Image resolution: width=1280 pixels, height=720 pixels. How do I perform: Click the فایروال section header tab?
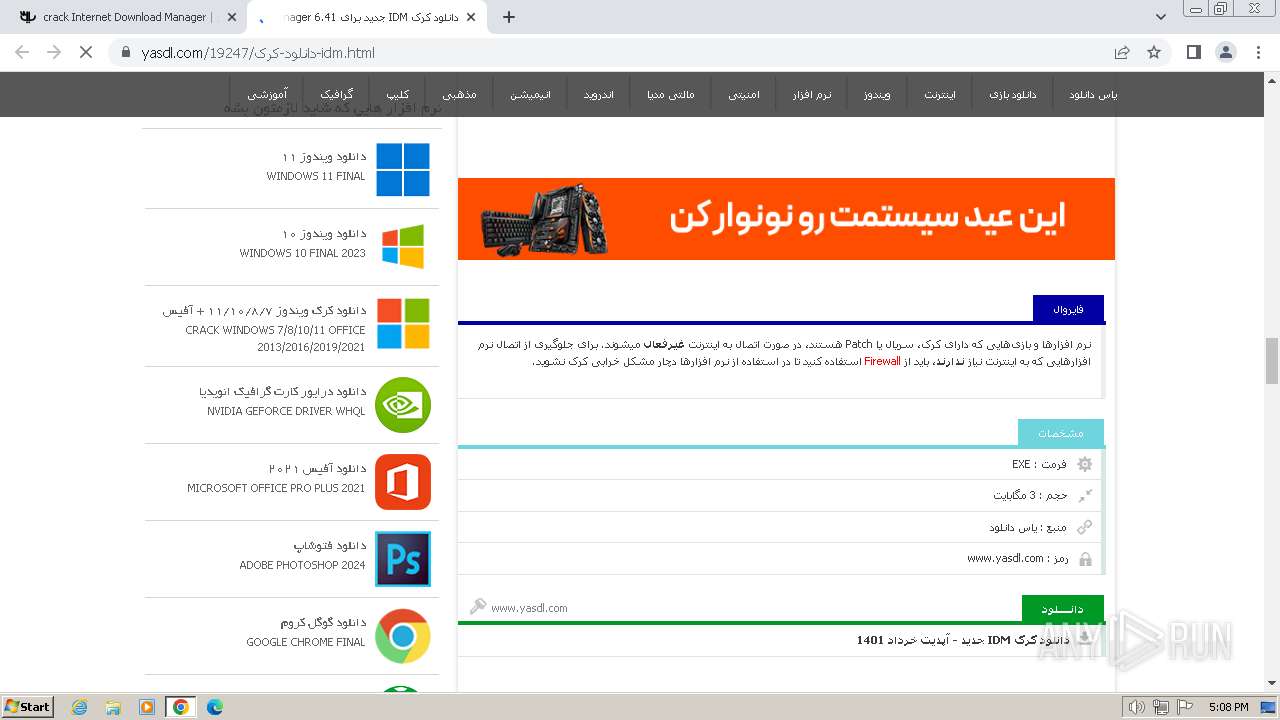point(1068,309)
